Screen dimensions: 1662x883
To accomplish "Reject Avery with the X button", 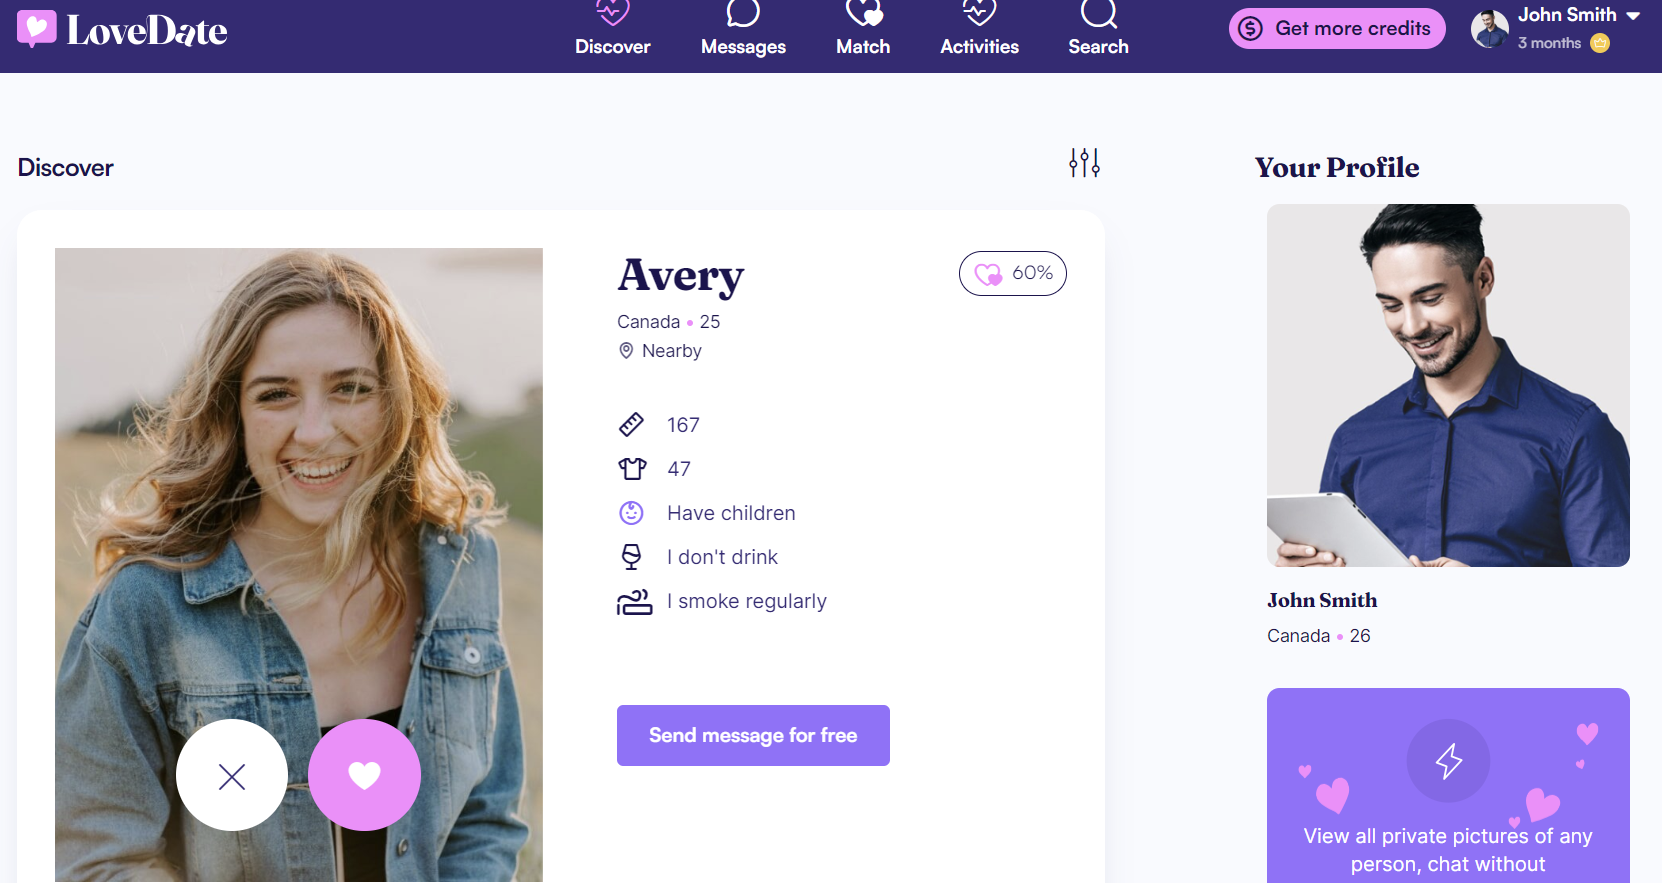I will pyautogui.click(x=232, y=776).
